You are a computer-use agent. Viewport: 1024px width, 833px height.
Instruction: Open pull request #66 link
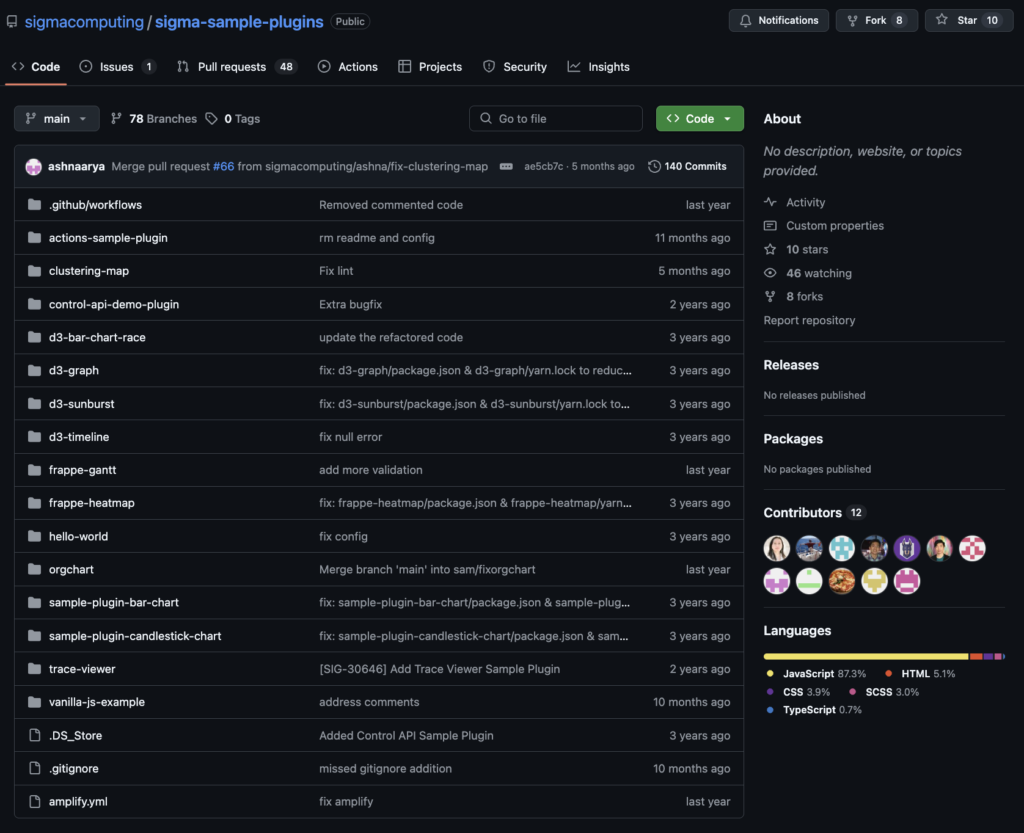223,166
